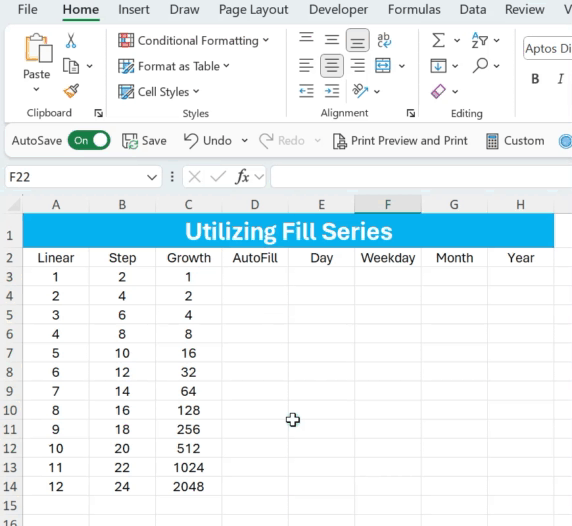Click the Aptos font name box
572x526 pixels.
(x=548, y=48)
